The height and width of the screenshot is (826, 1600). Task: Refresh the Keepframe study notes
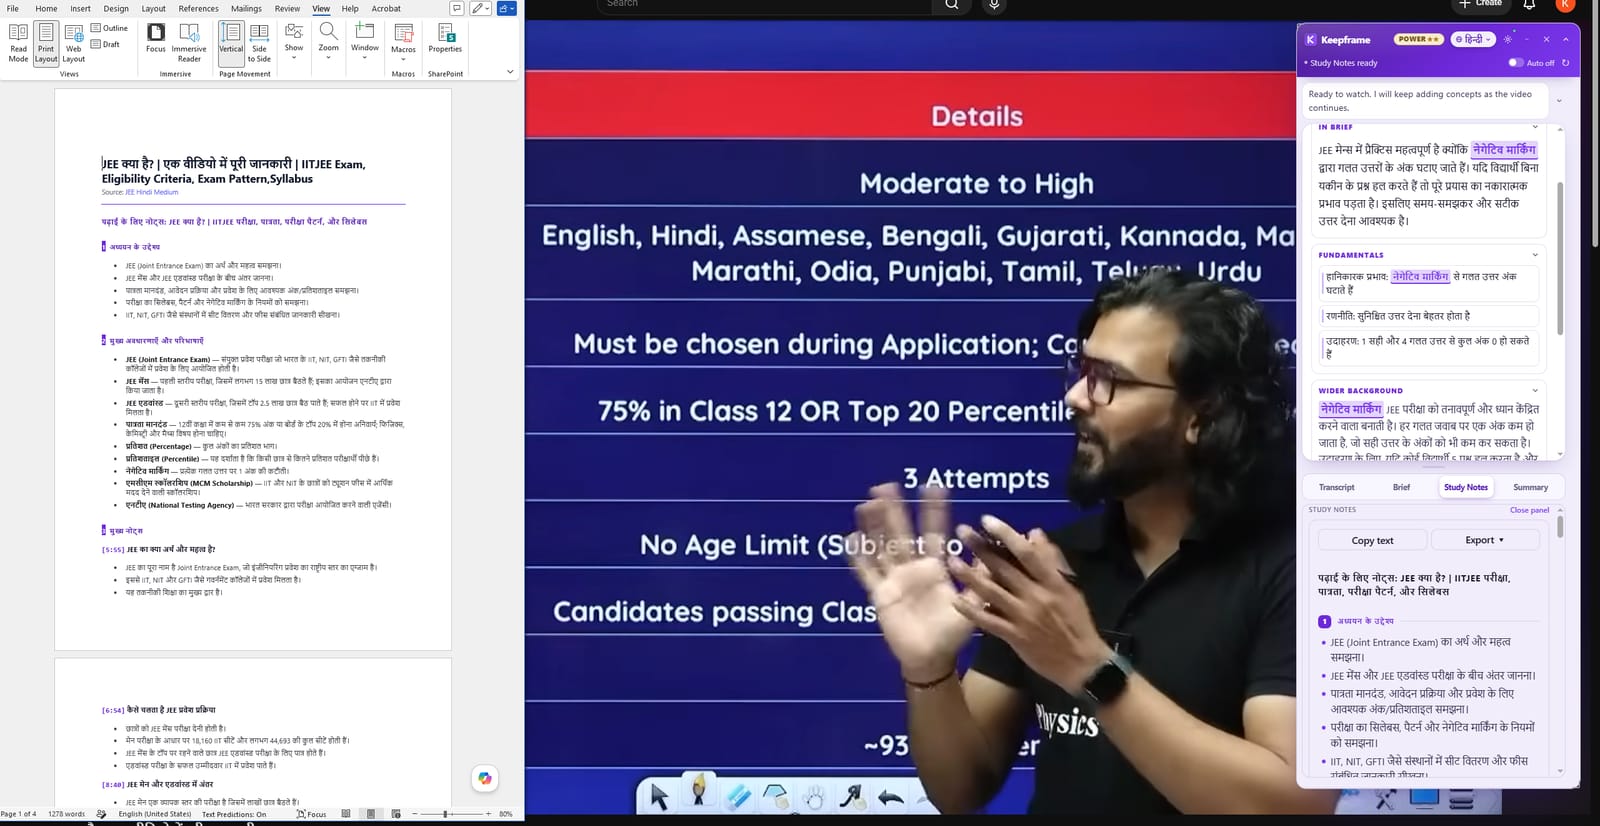1565,63
